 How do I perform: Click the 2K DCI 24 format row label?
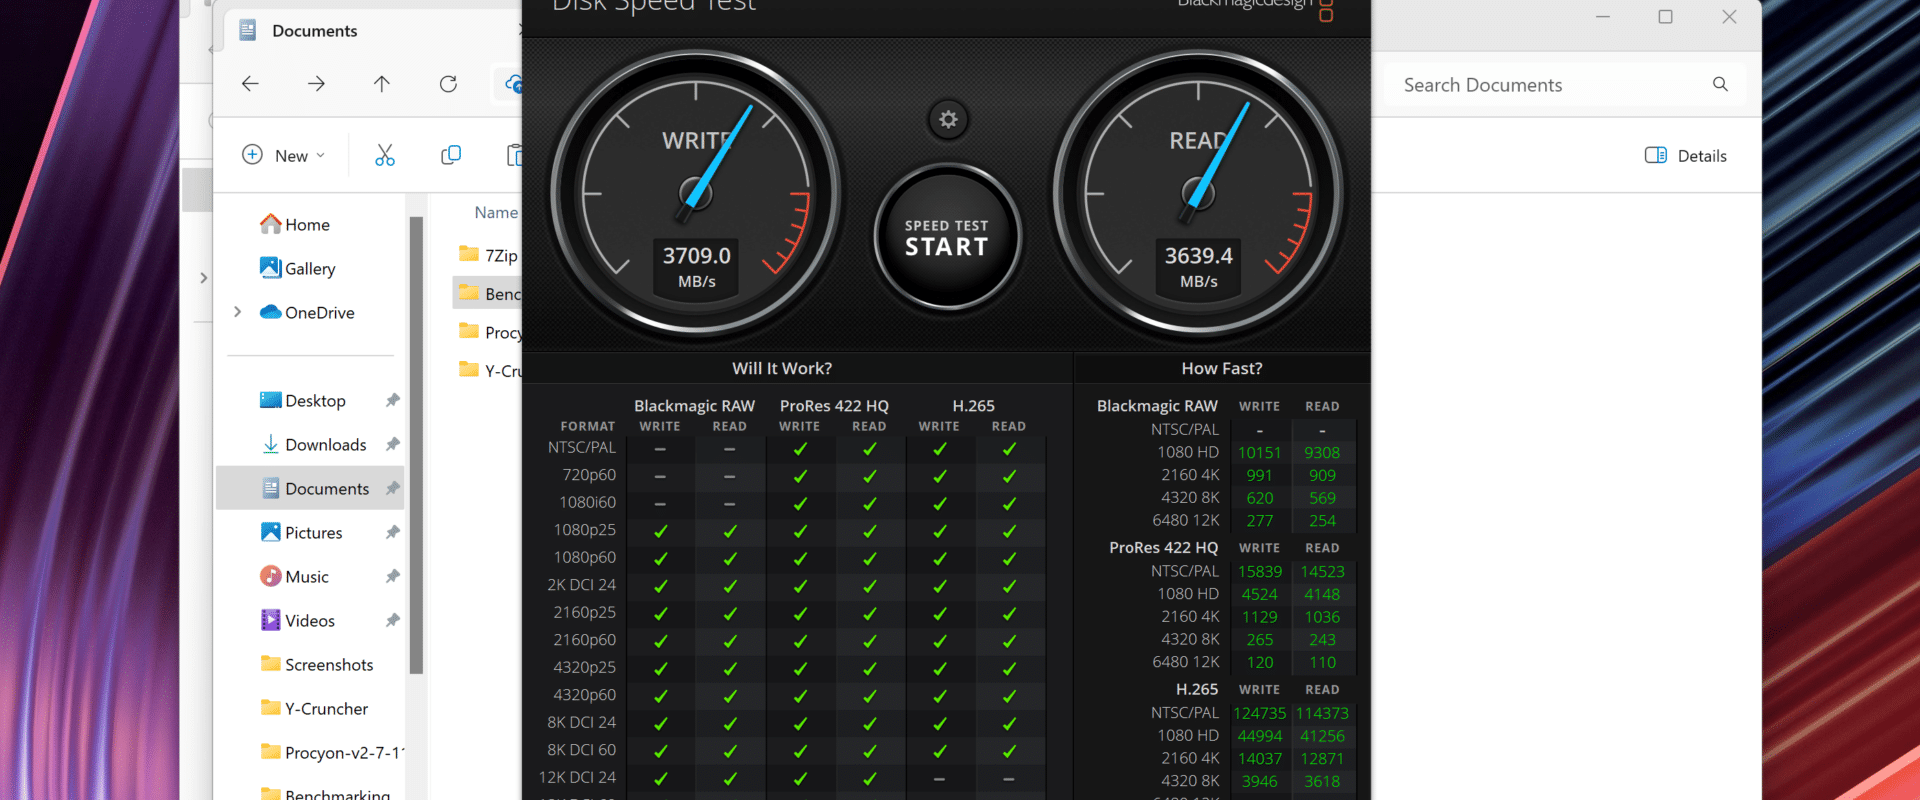[581, 585]
